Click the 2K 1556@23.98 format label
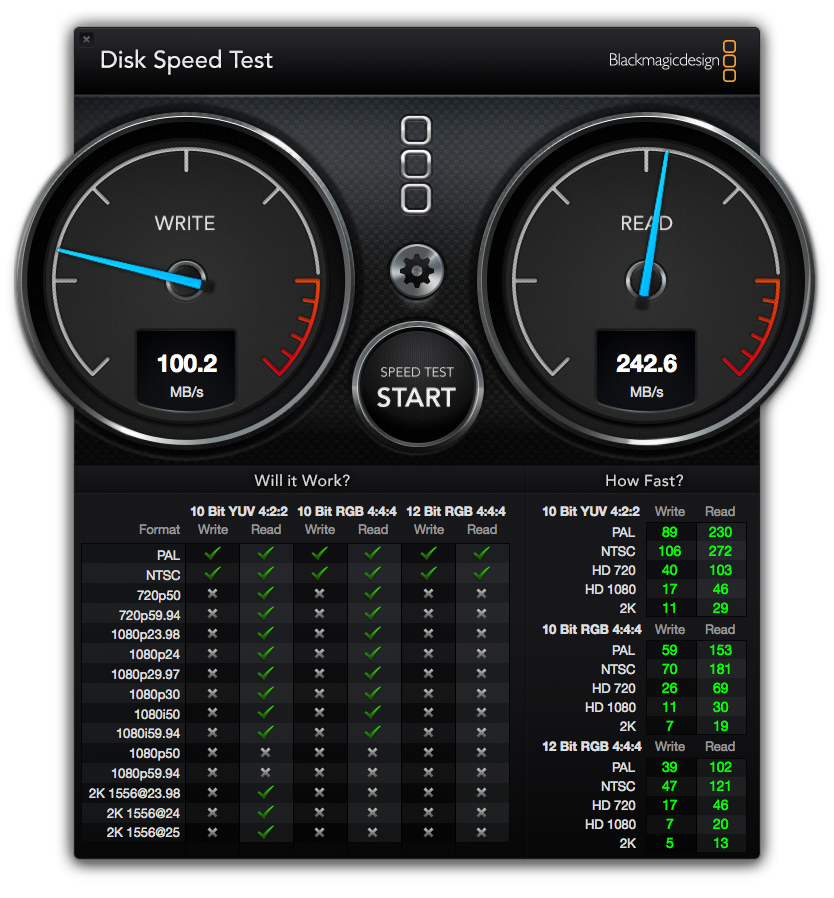Image resolution: width=834 pixels, height=898 pixels. click(x=134, y=793)
